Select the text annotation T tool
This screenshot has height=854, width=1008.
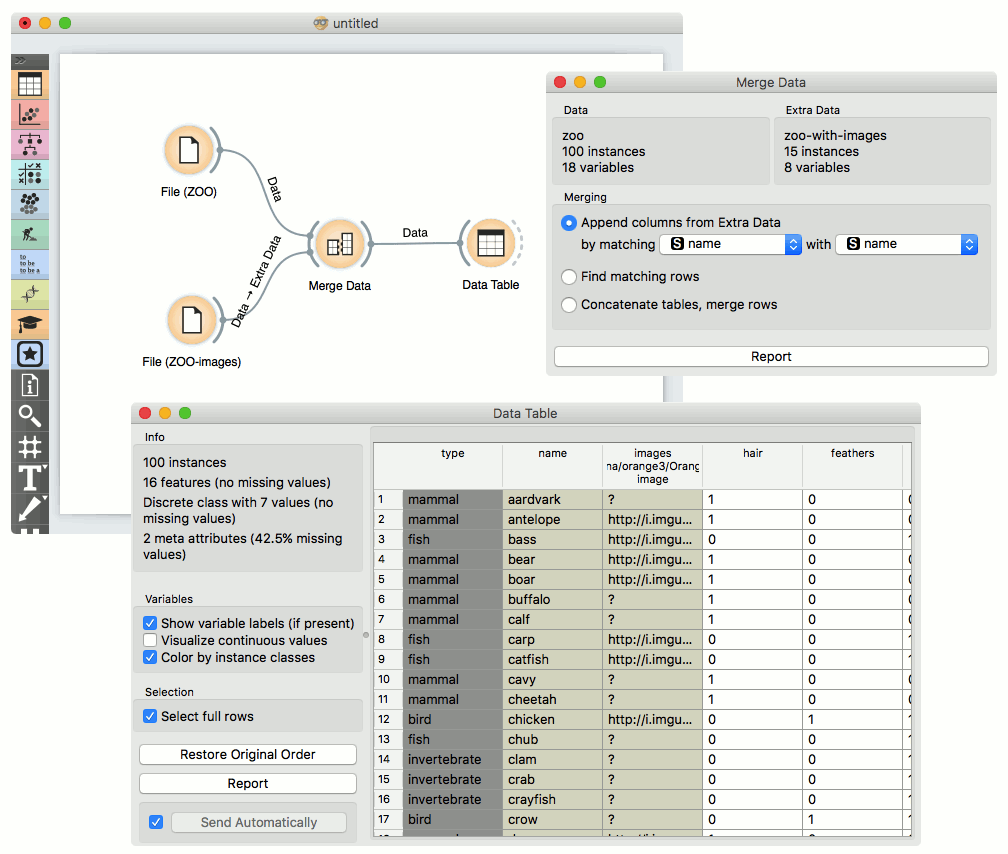coord(30,477)
